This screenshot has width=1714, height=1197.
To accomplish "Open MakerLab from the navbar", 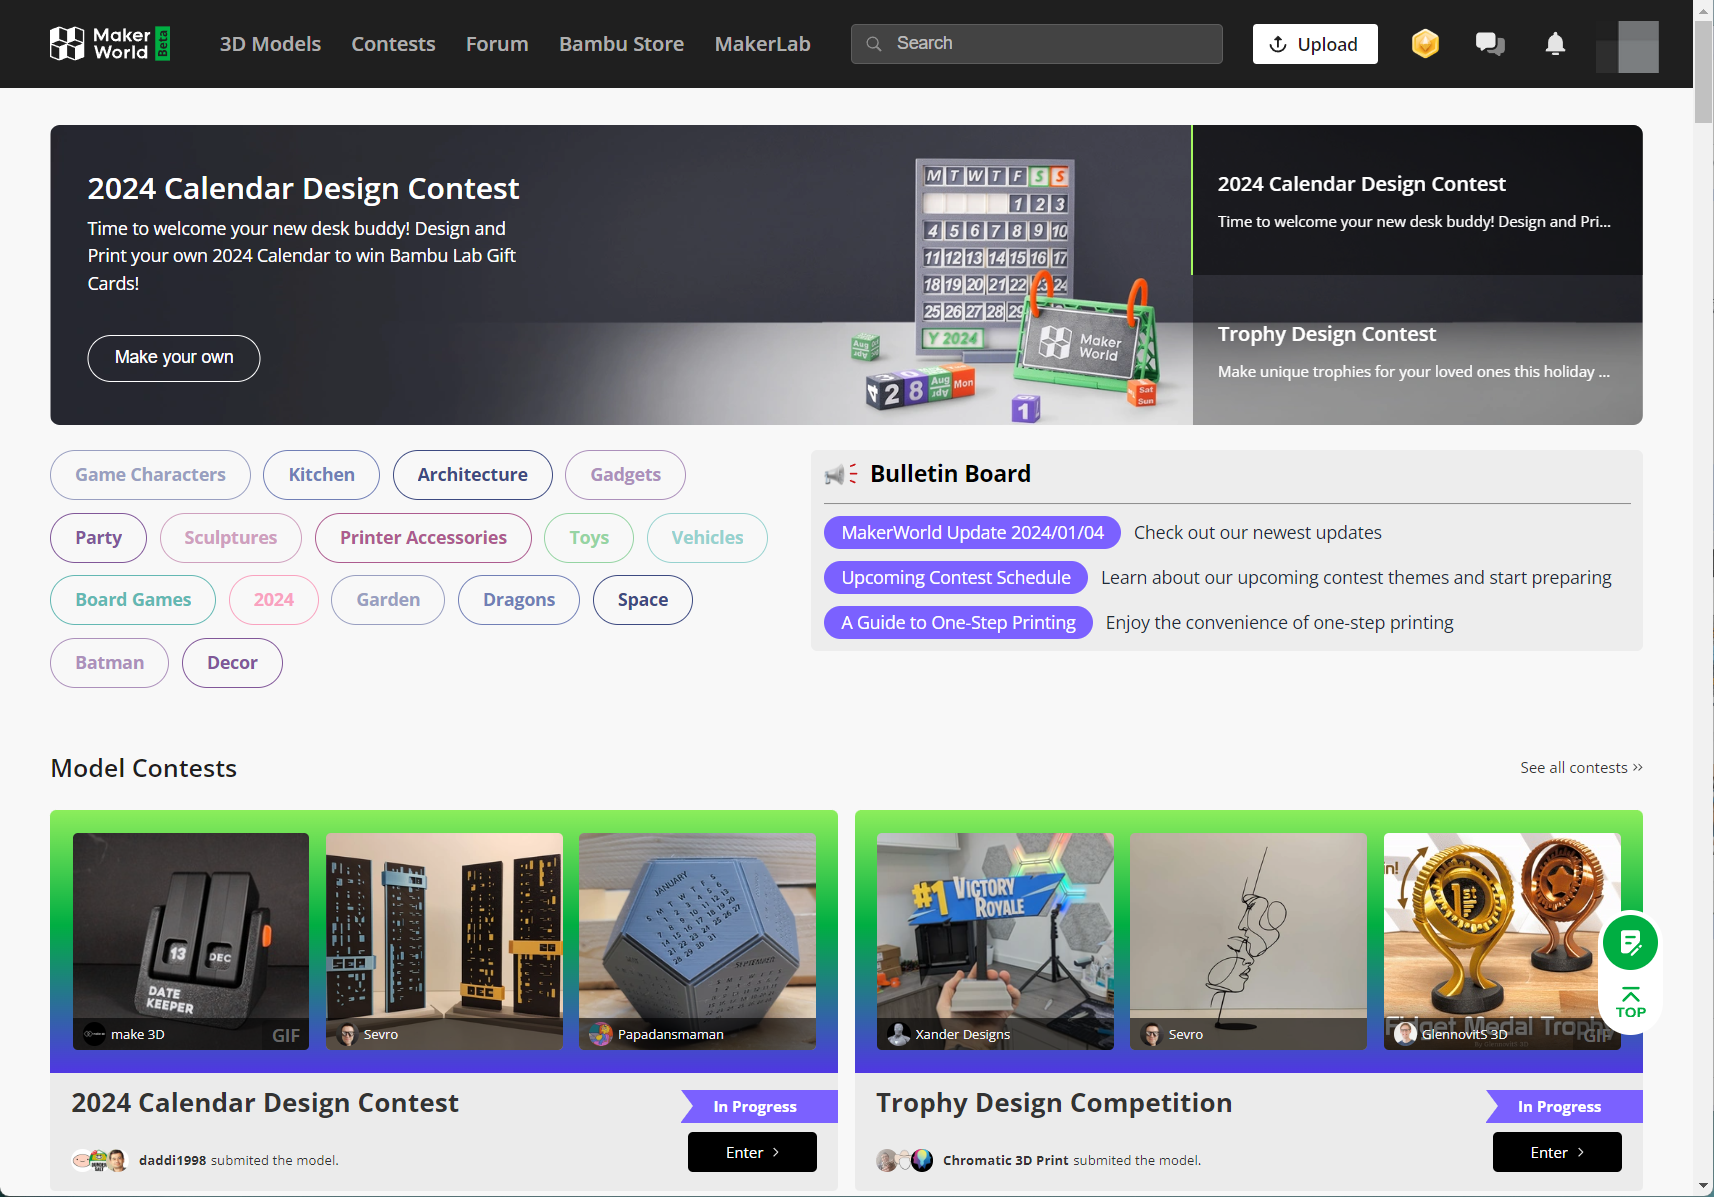I will click(762, 44).
